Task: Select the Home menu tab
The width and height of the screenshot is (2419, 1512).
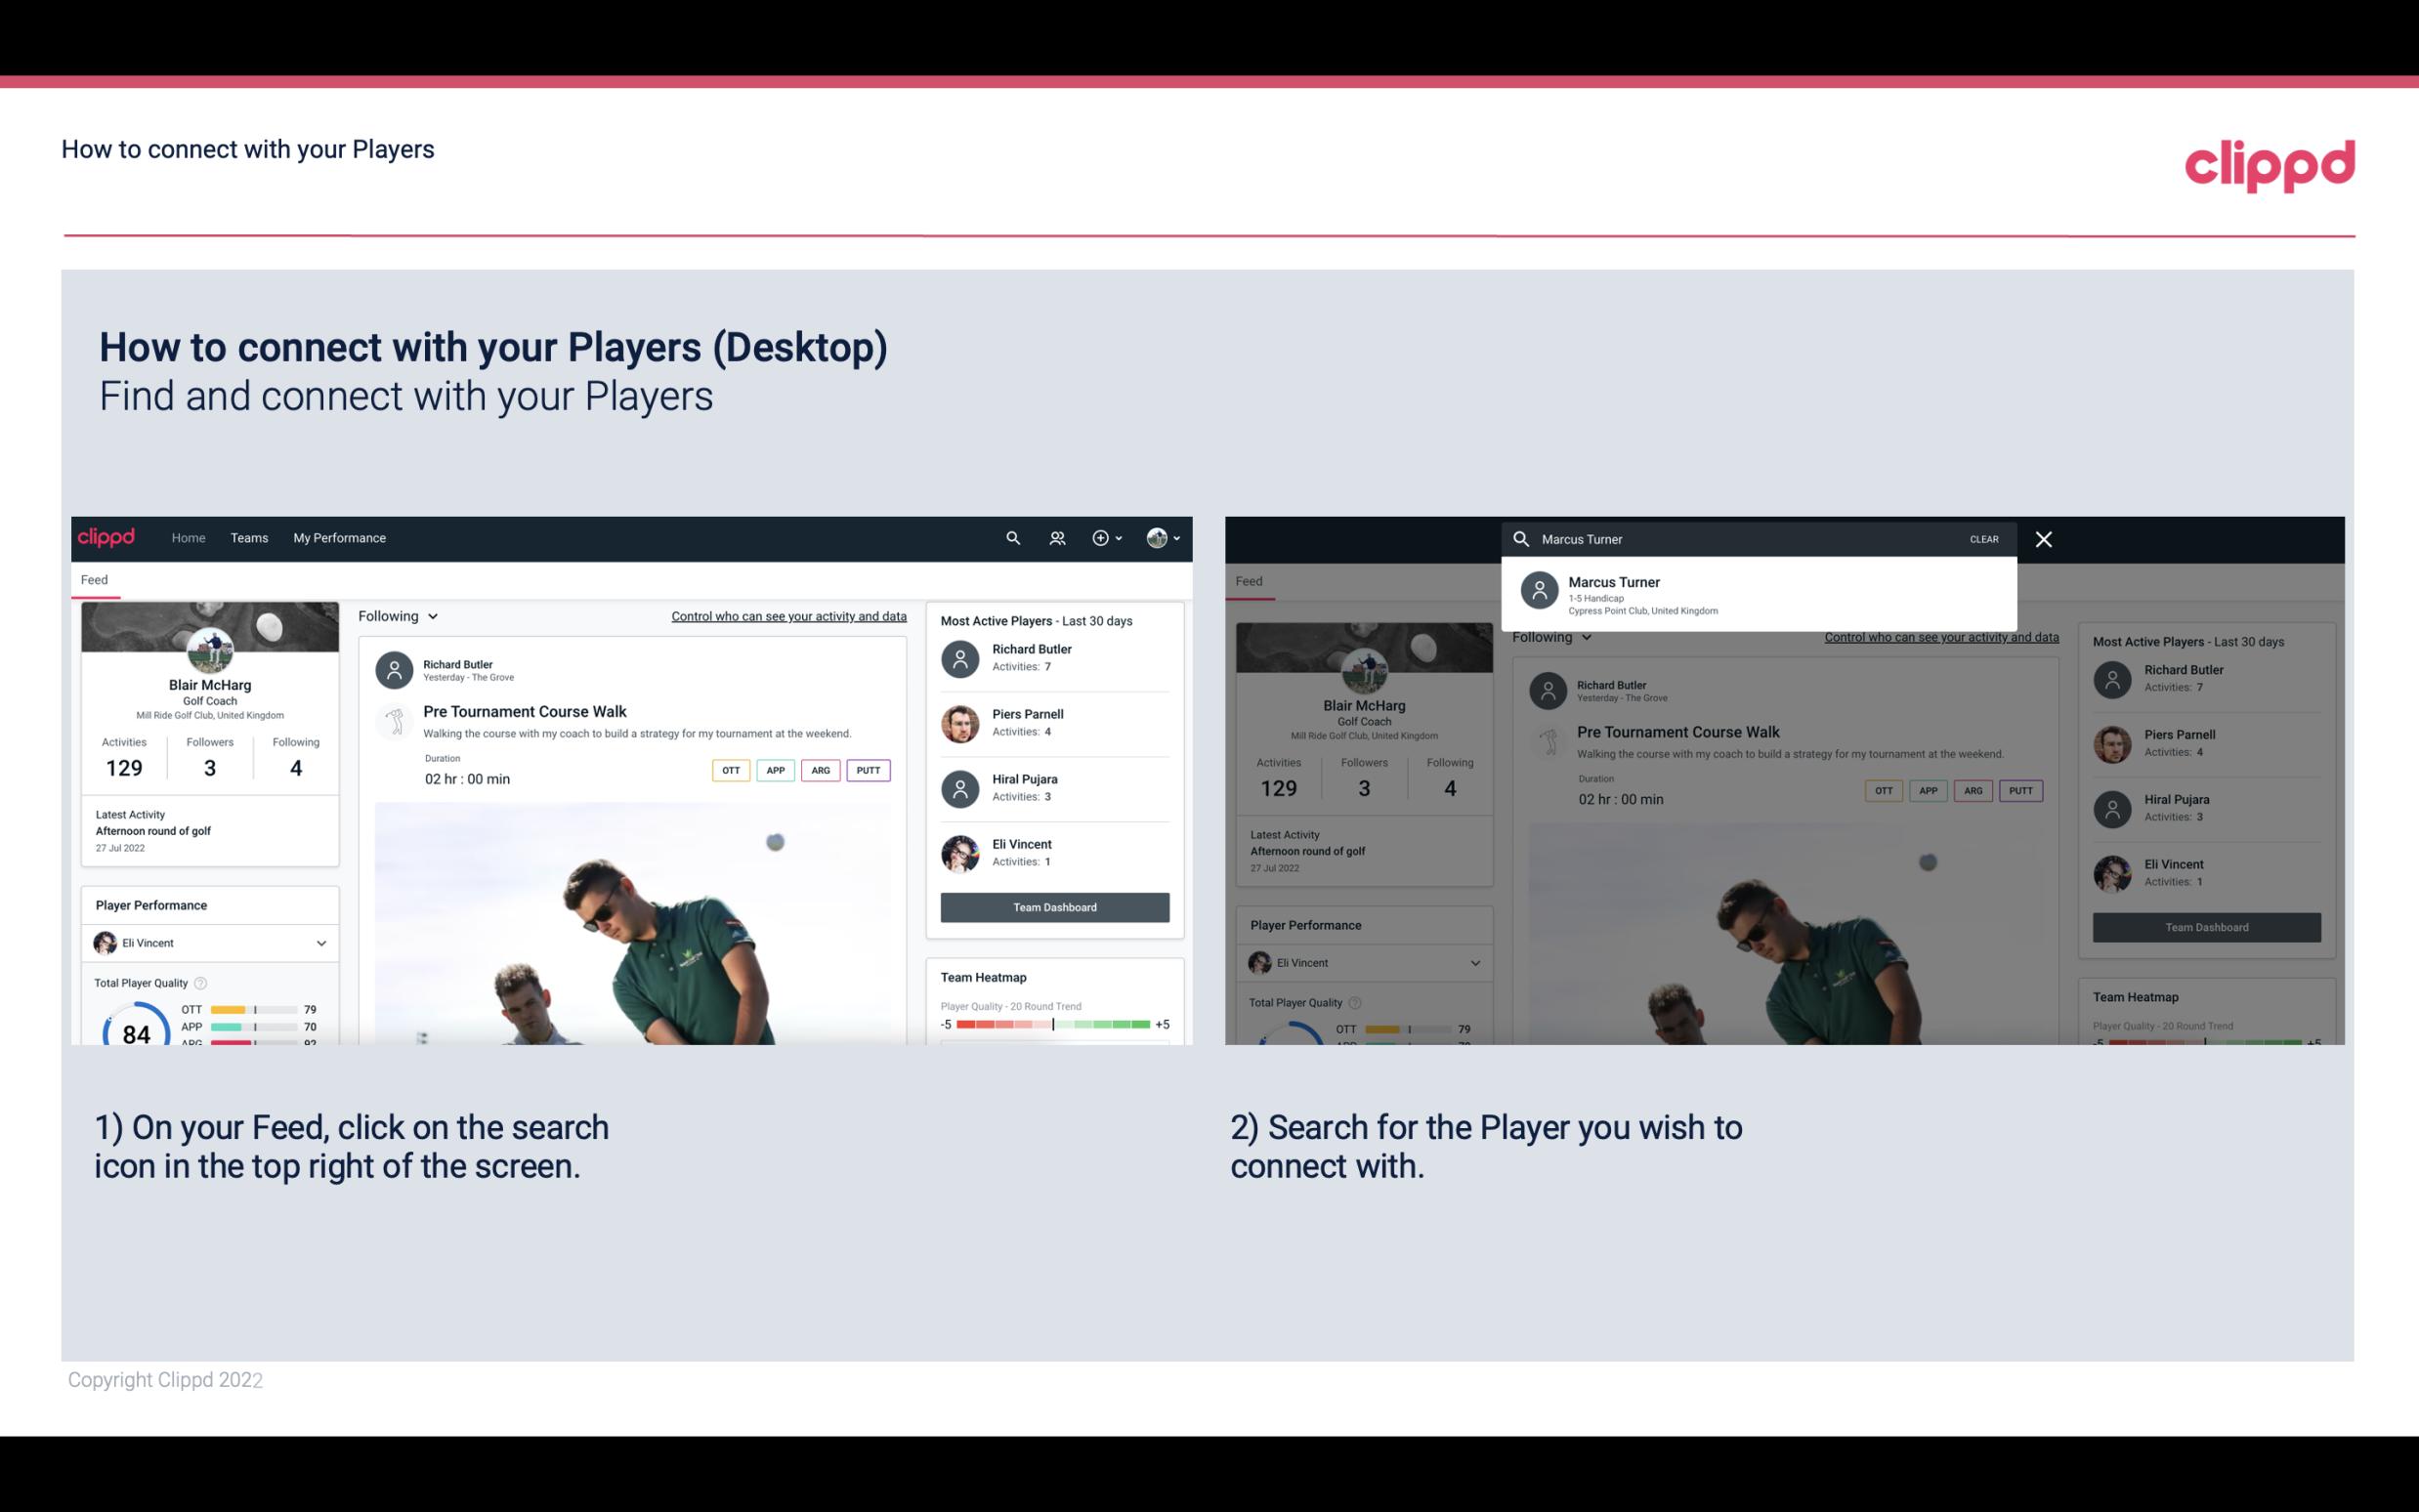Action: (x=187, y=536)
